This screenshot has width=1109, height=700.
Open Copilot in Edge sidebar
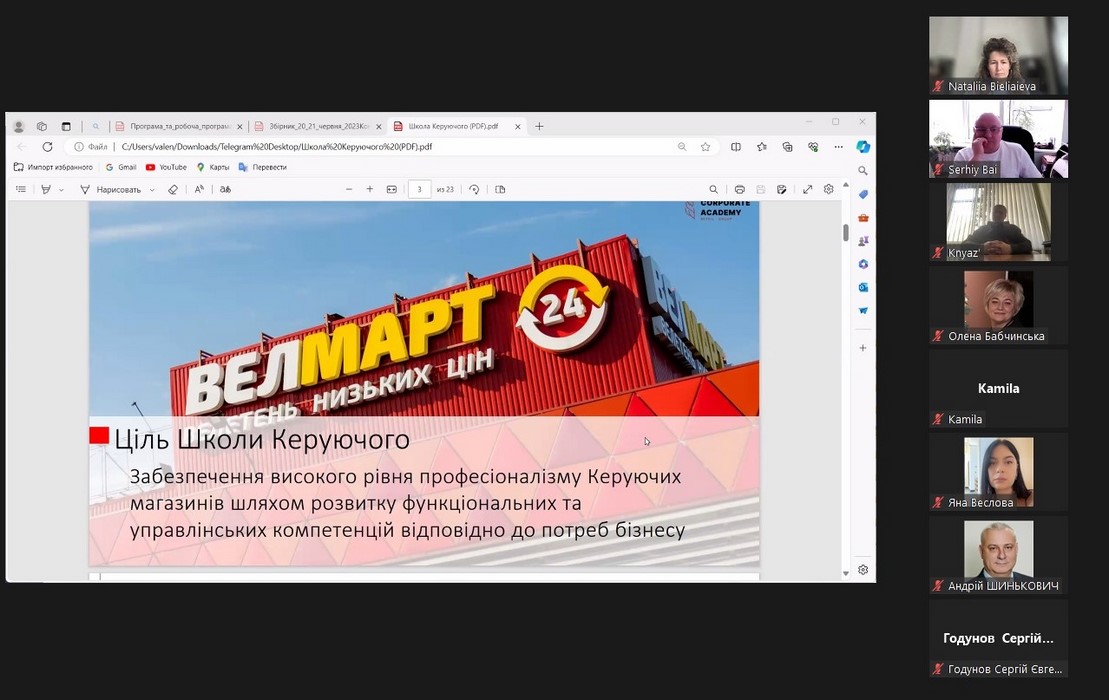[863, 147]
